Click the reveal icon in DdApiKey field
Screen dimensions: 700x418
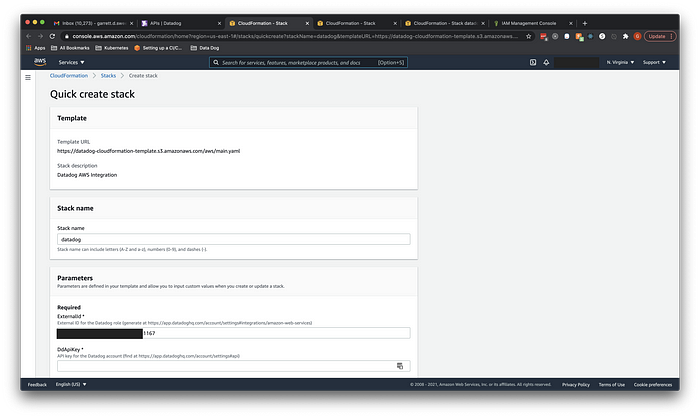coord(400,366)
